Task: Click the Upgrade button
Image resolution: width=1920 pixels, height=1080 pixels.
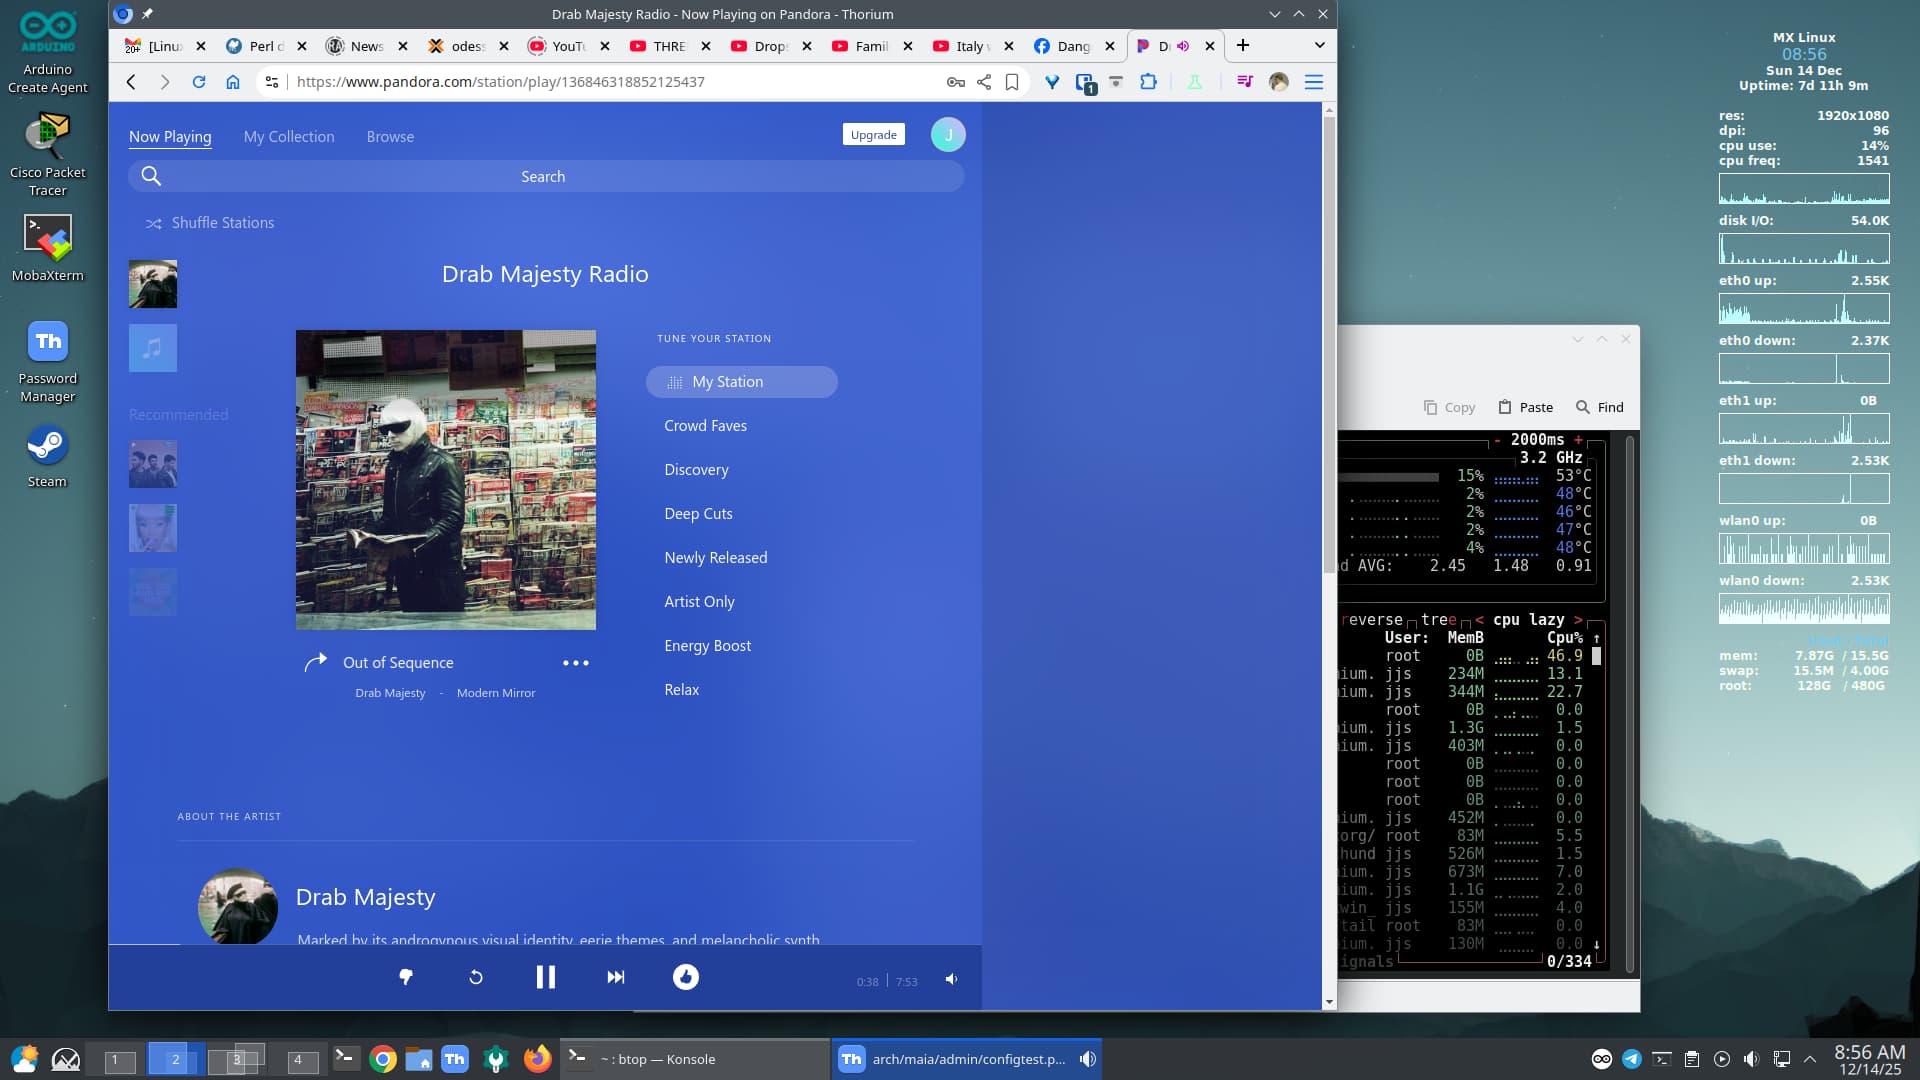Action: point(873,135)
